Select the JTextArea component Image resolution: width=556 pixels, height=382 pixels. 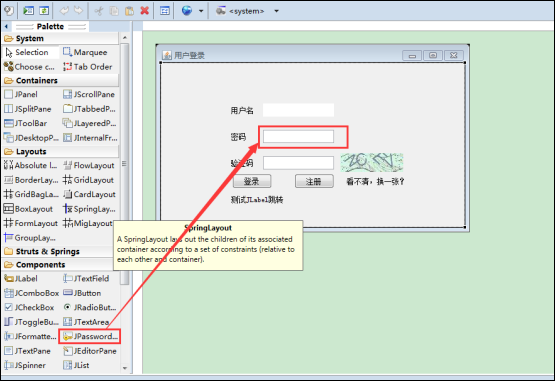click(x=86, y=322)
